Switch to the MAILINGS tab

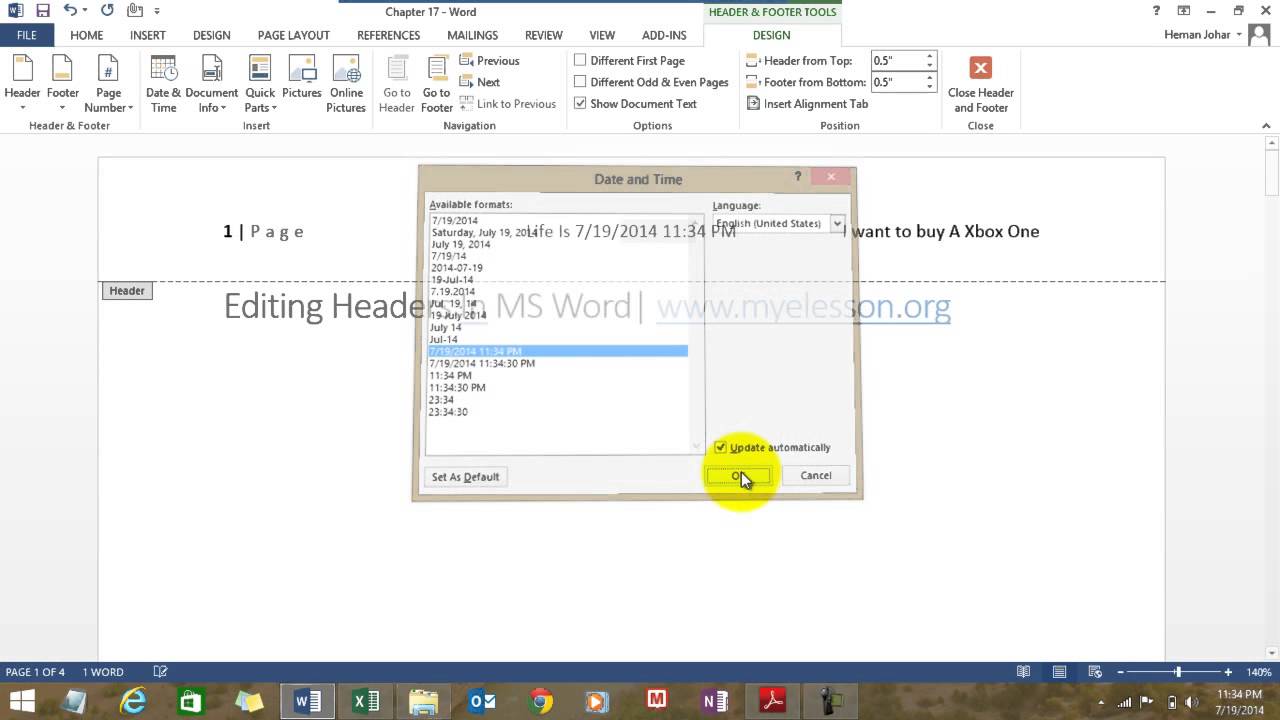(x=473, y=35)
